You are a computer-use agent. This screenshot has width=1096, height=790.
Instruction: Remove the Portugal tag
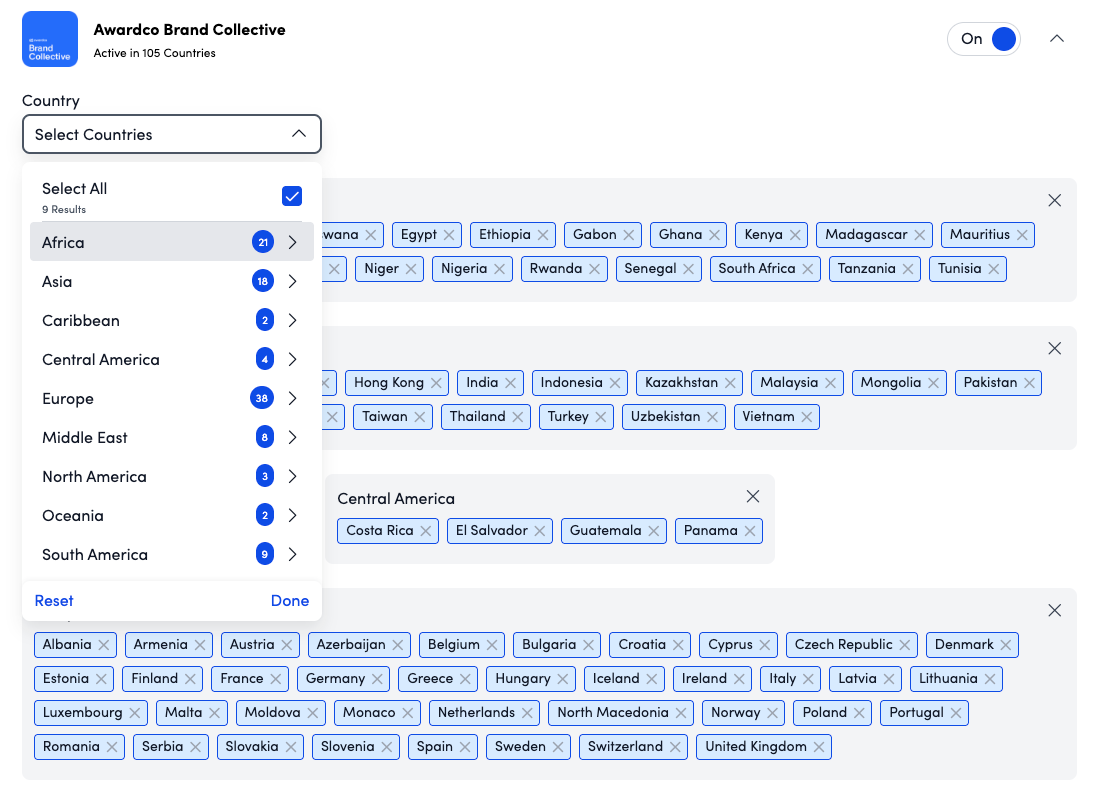(956, 713)
